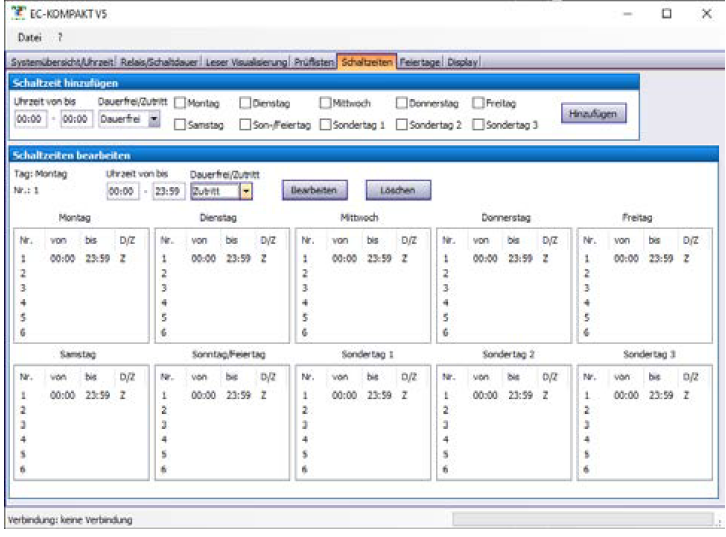Open the ? help menu
The image size is (726, 537).
(x=60, y=38)
